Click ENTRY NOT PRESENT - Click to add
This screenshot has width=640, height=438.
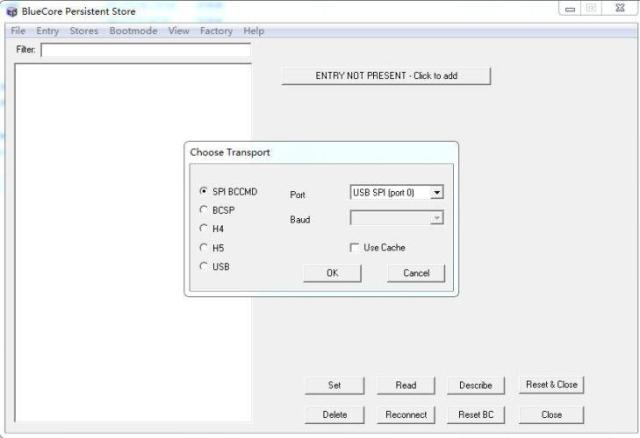386,76
